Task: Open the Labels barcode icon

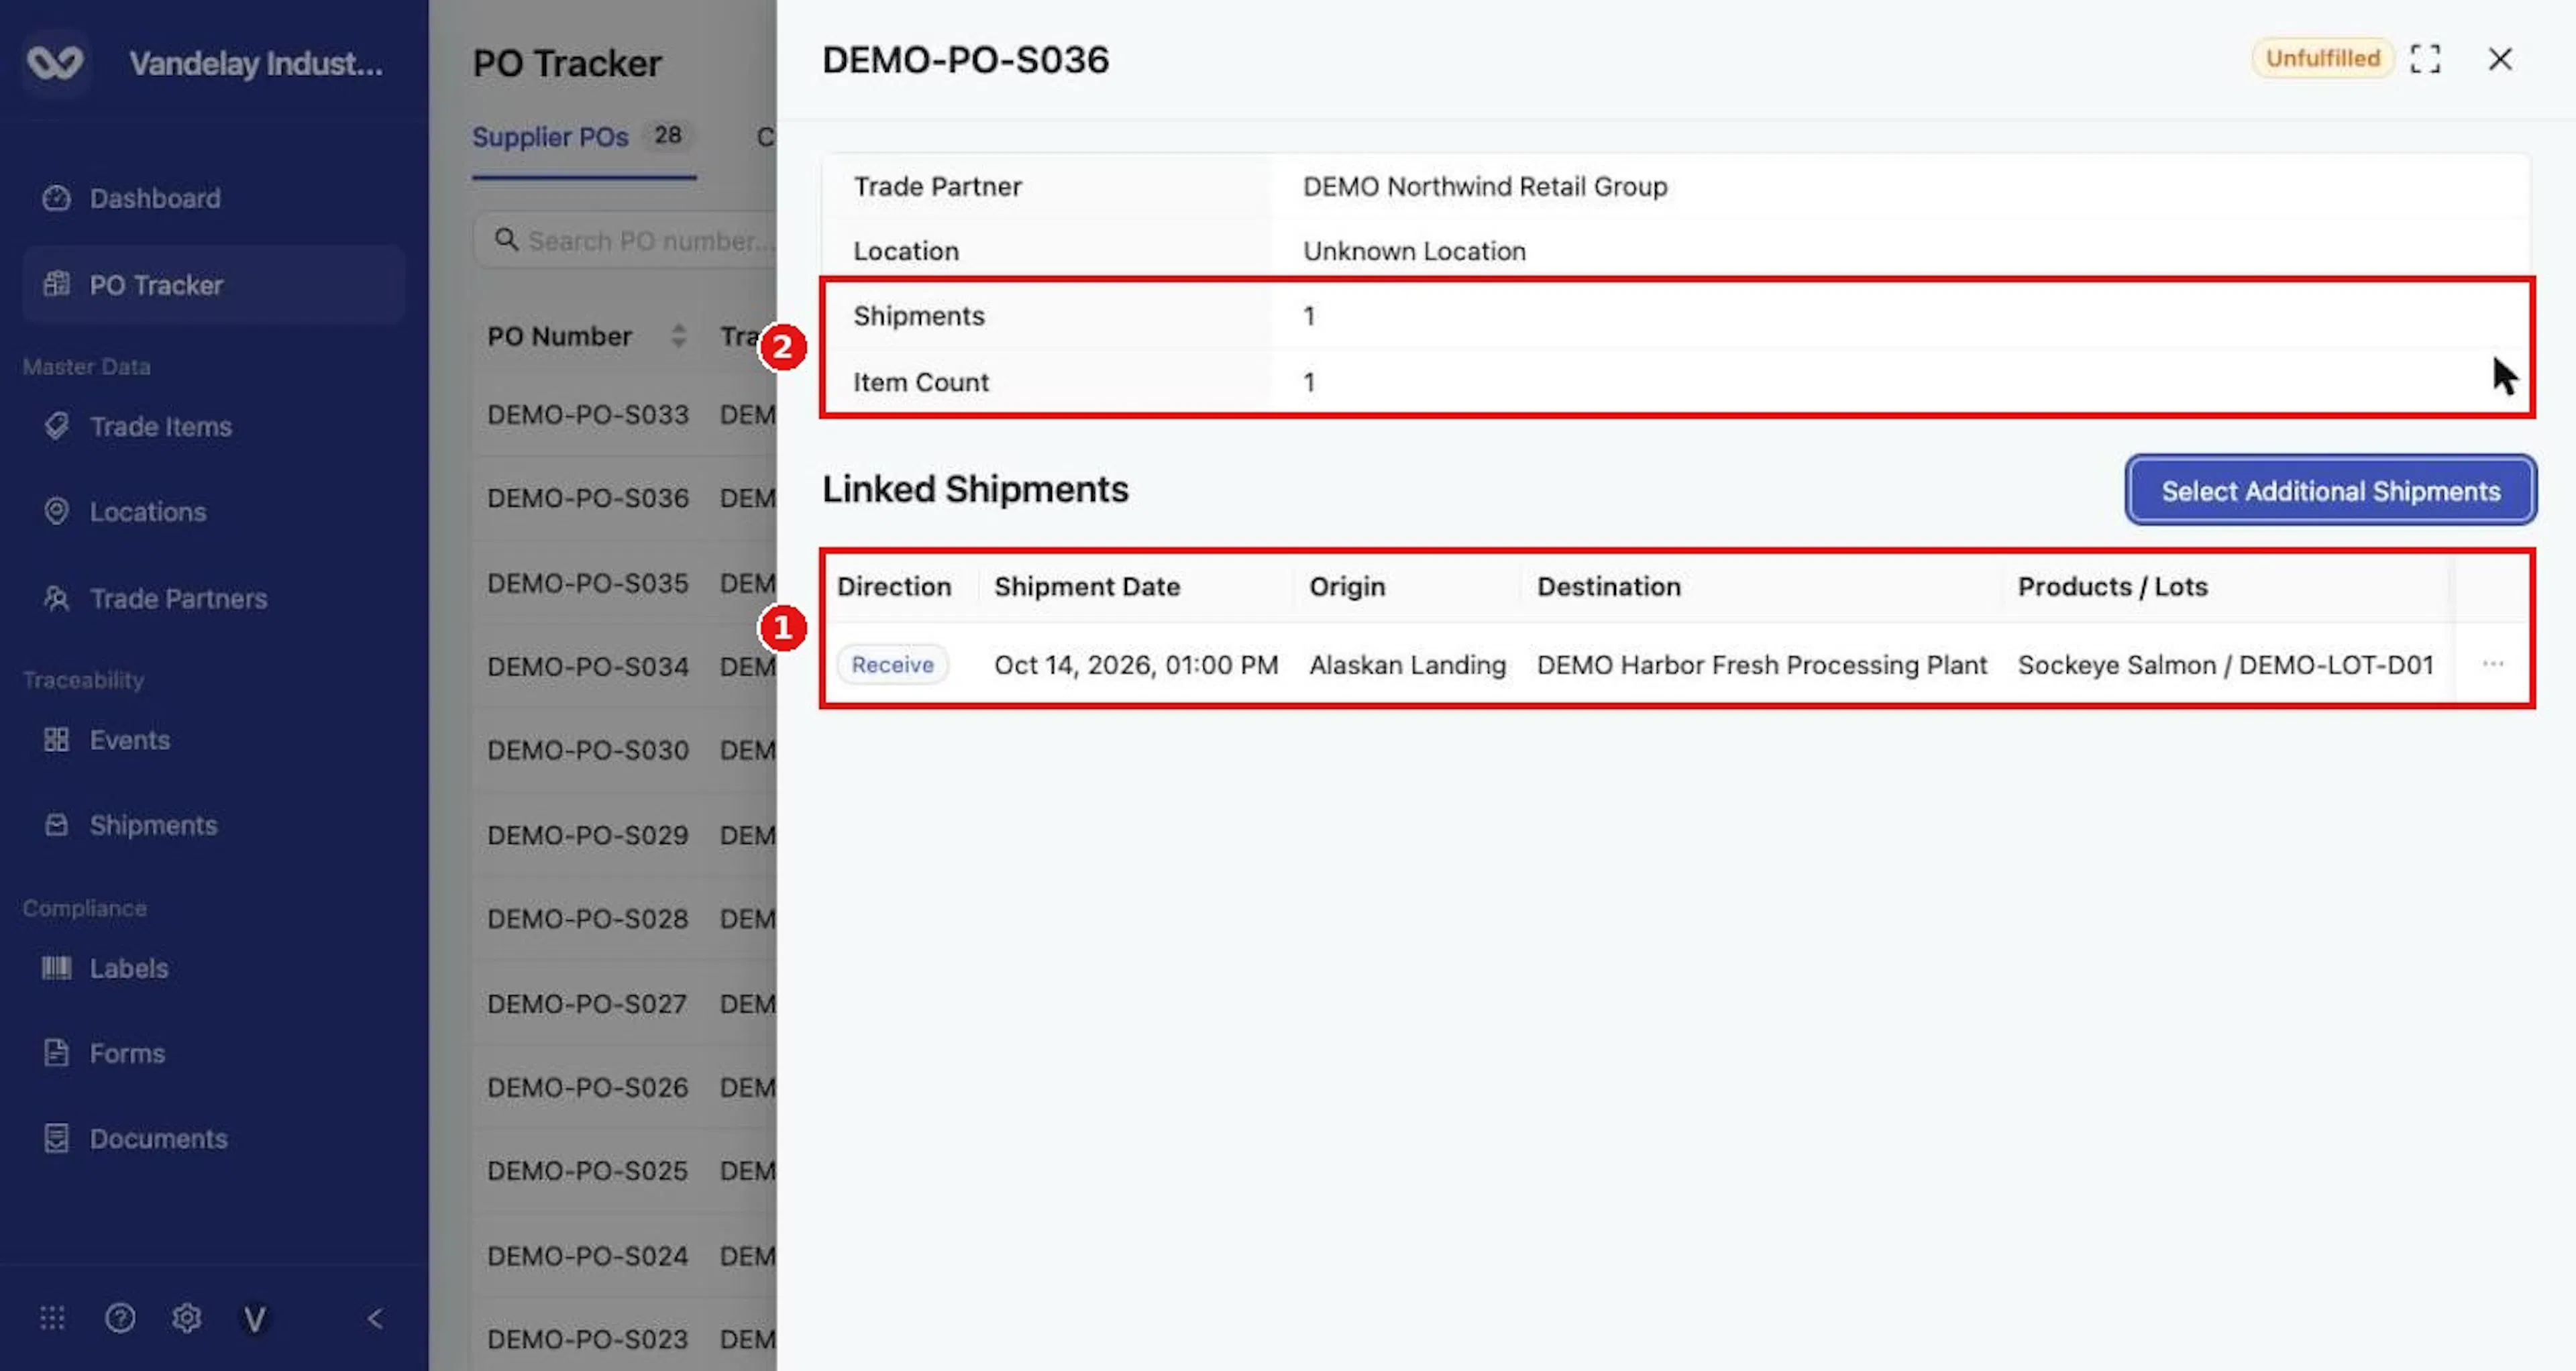Action: point(56,967)
